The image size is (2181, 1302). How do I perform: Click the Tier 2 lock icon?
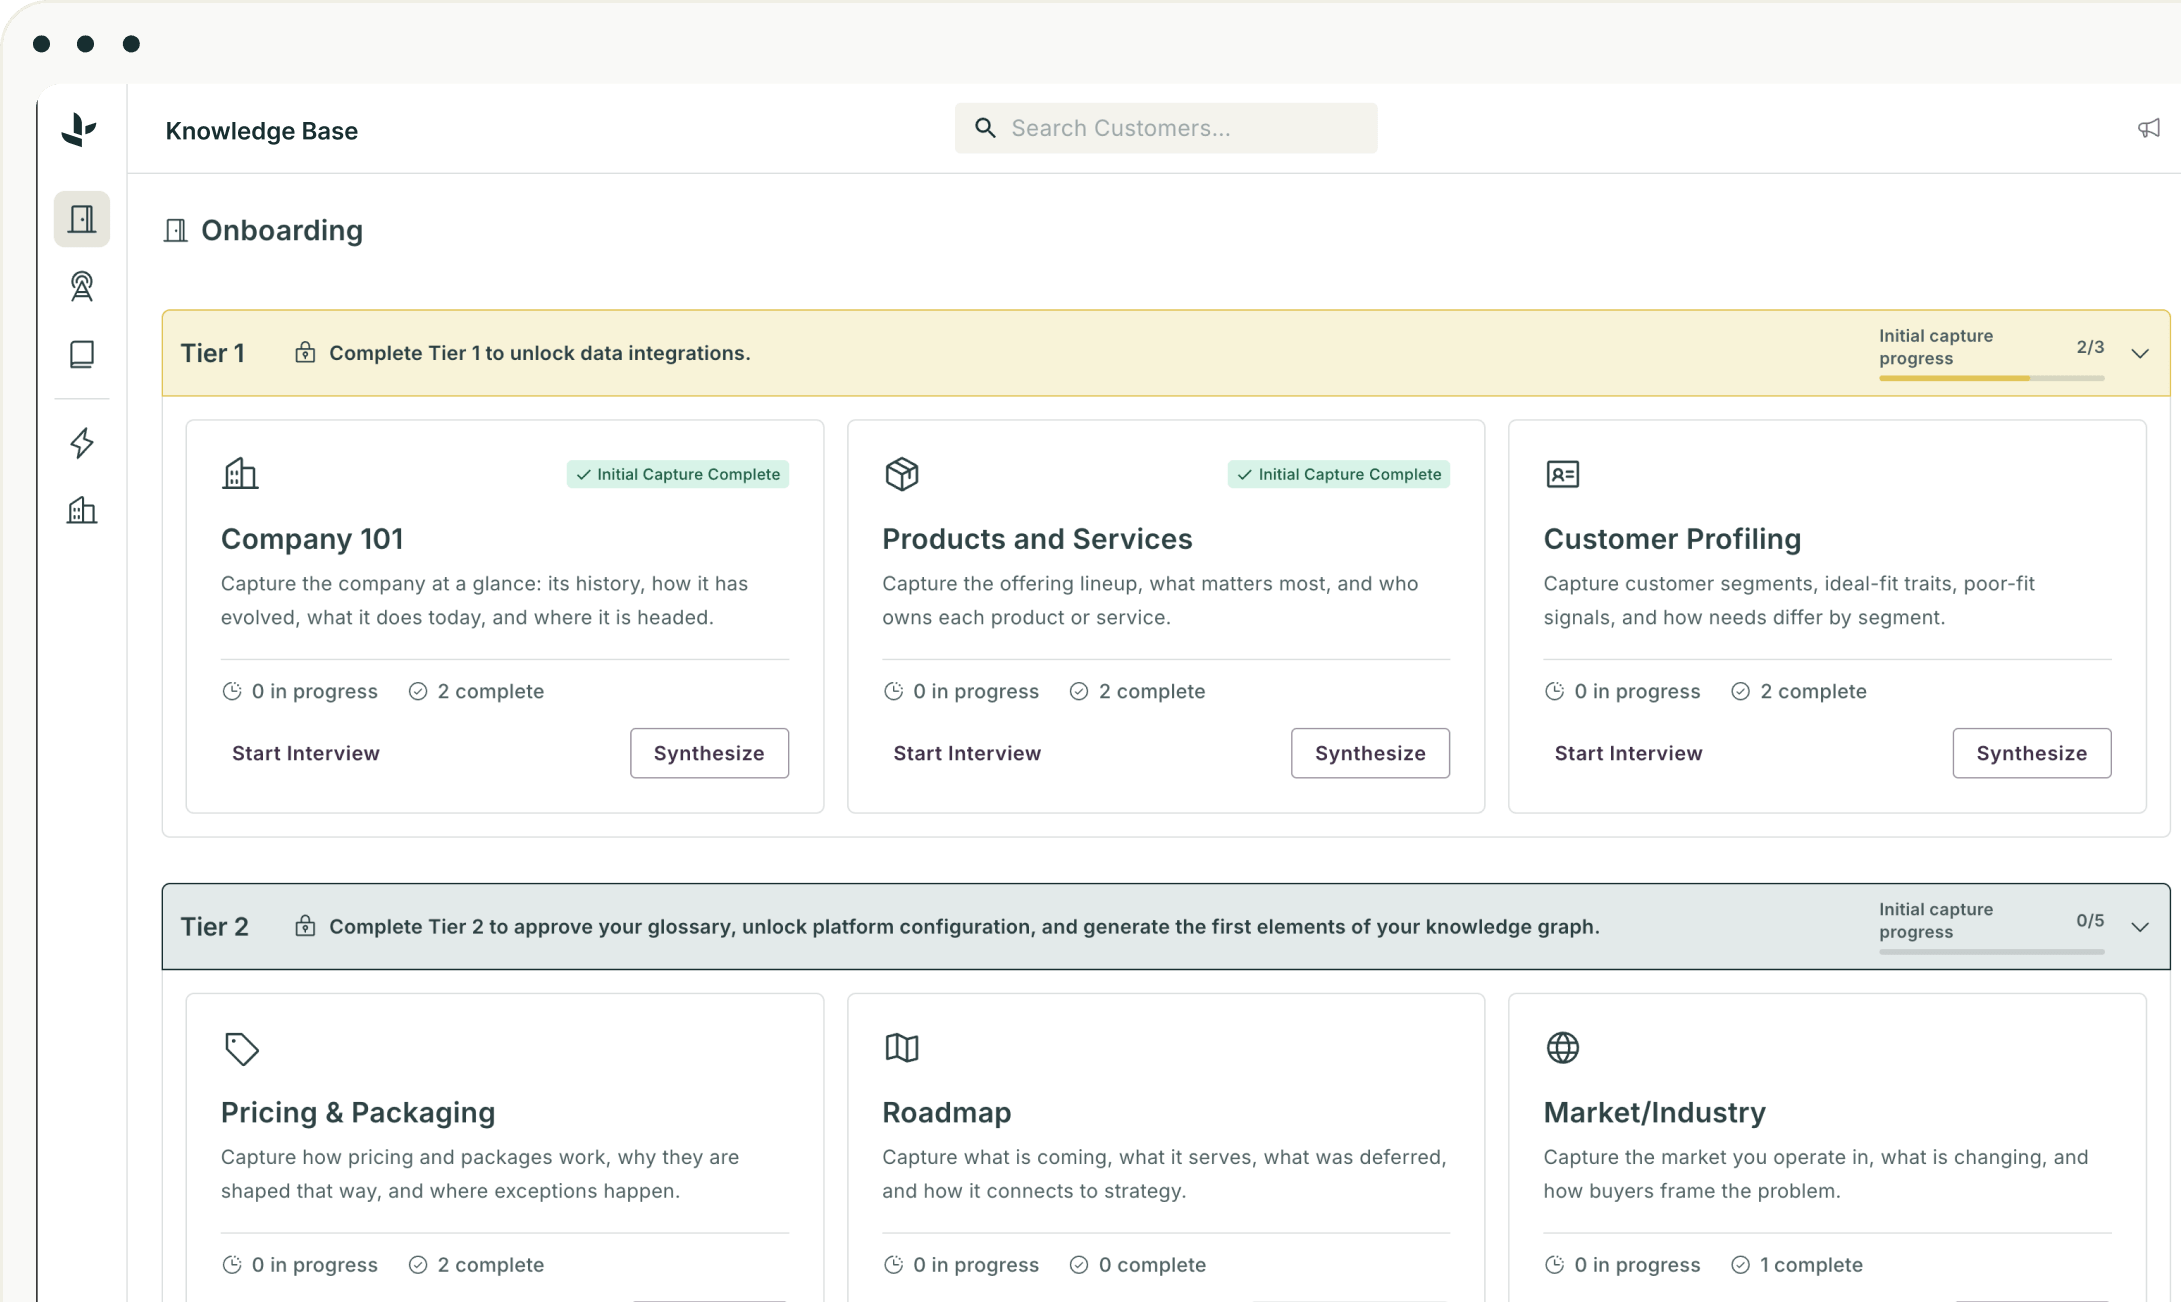pos(305,926)
